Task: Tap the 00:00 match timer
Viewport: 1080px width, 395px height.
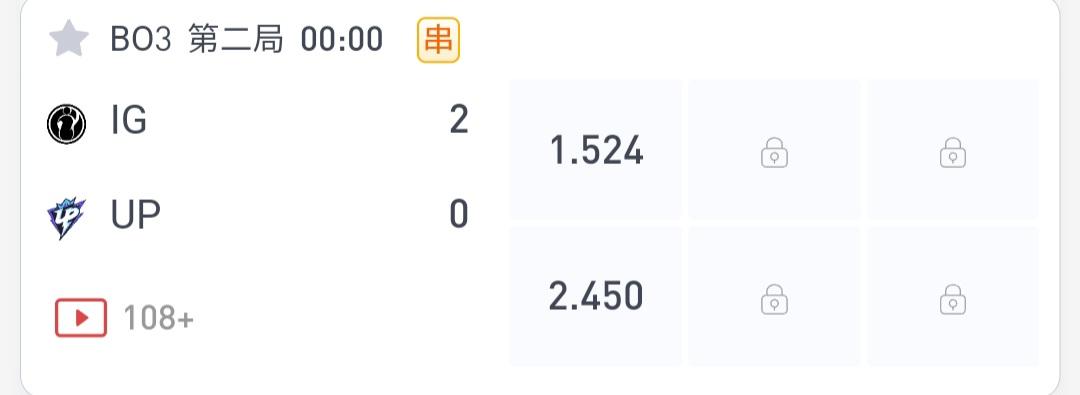Action: [342, 40]
